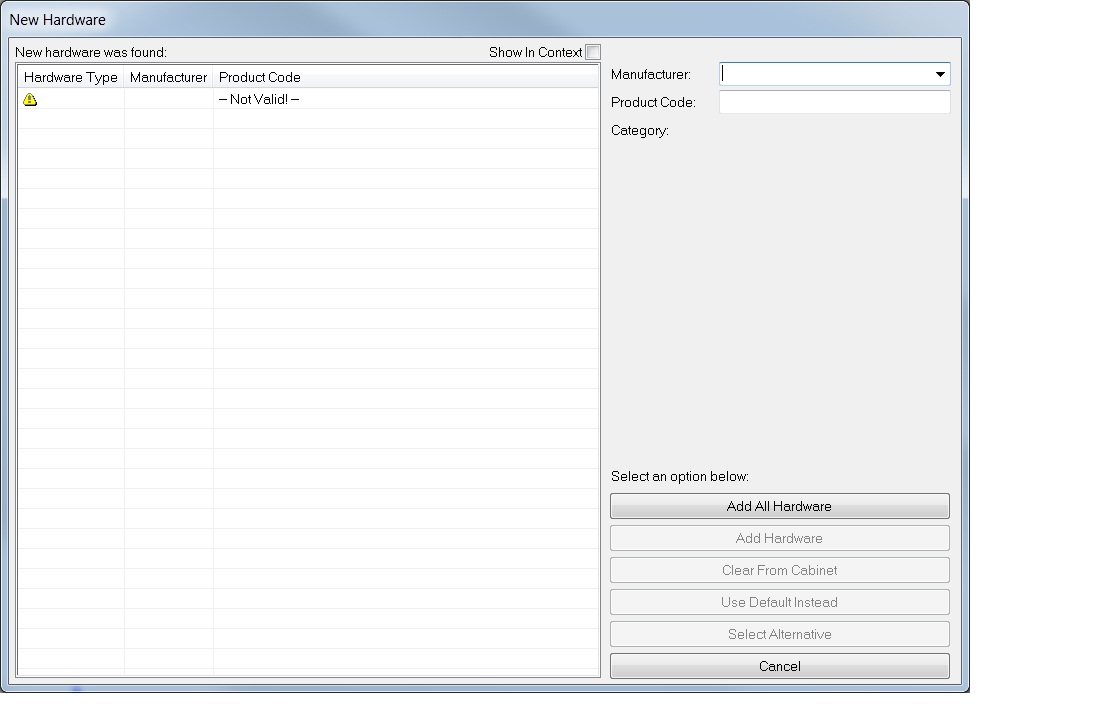The image size is (1111, 716).
Task: Click the empty second row of hardware list
Action: pyautogui.click(x=300, y=119)
